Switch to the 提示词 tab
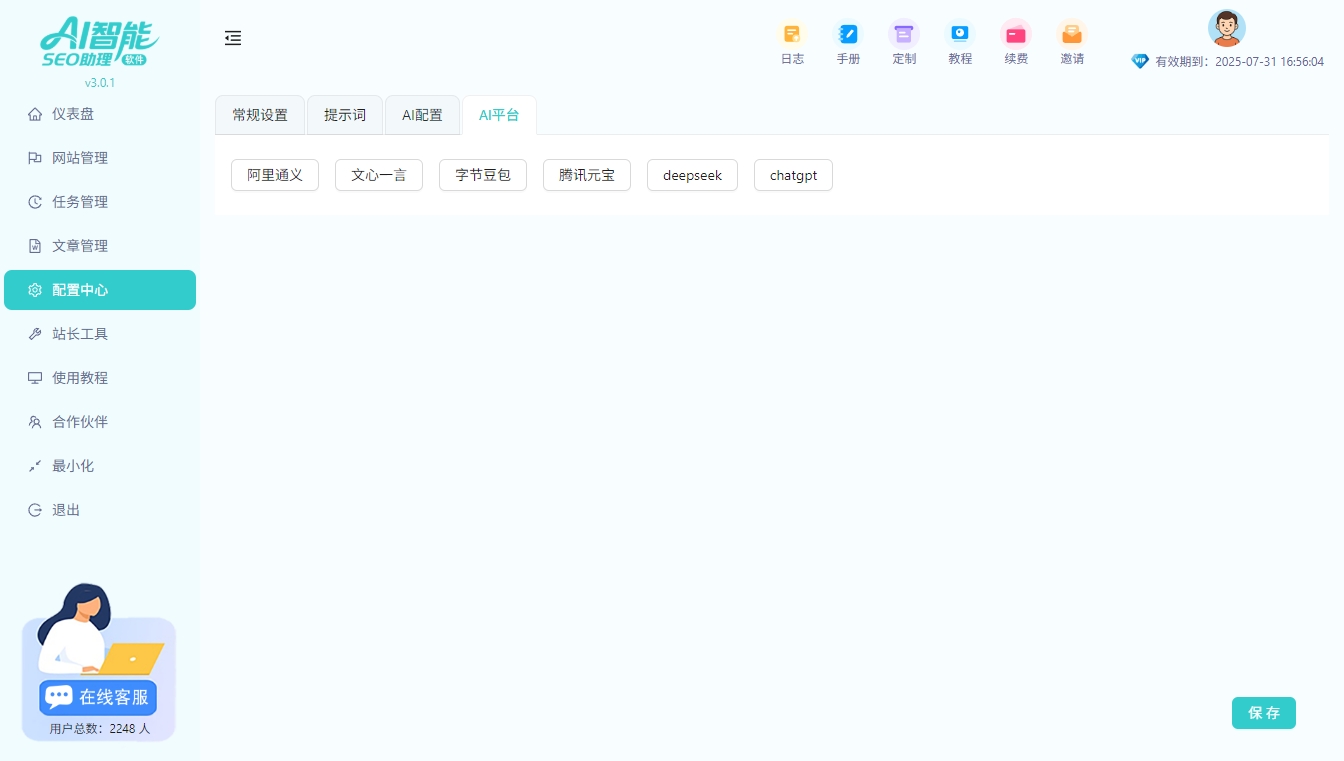 pyautogui.click(x=344, y=115)
